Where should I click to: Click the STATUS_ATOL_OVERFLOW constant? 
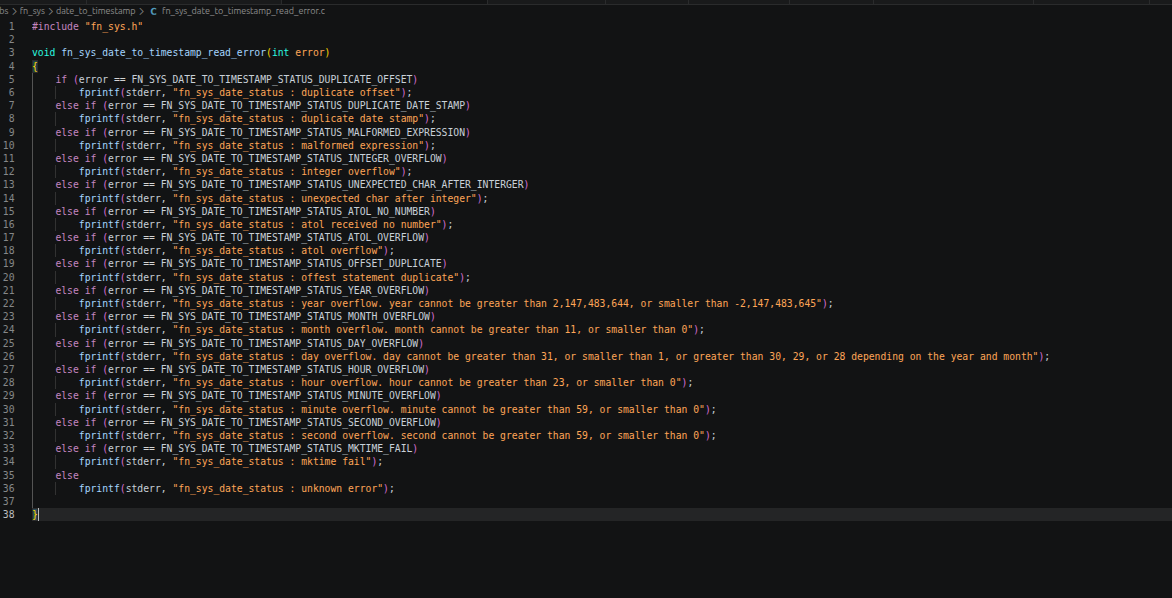pyautogui.click(x=292, y=238)
